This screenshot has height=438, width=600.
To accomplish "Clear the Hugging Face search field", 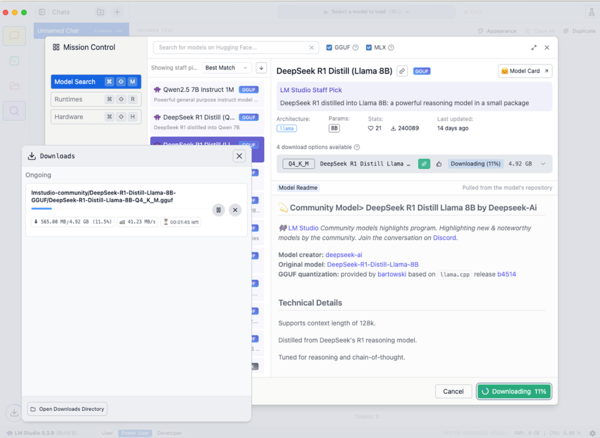I will 311,47.
